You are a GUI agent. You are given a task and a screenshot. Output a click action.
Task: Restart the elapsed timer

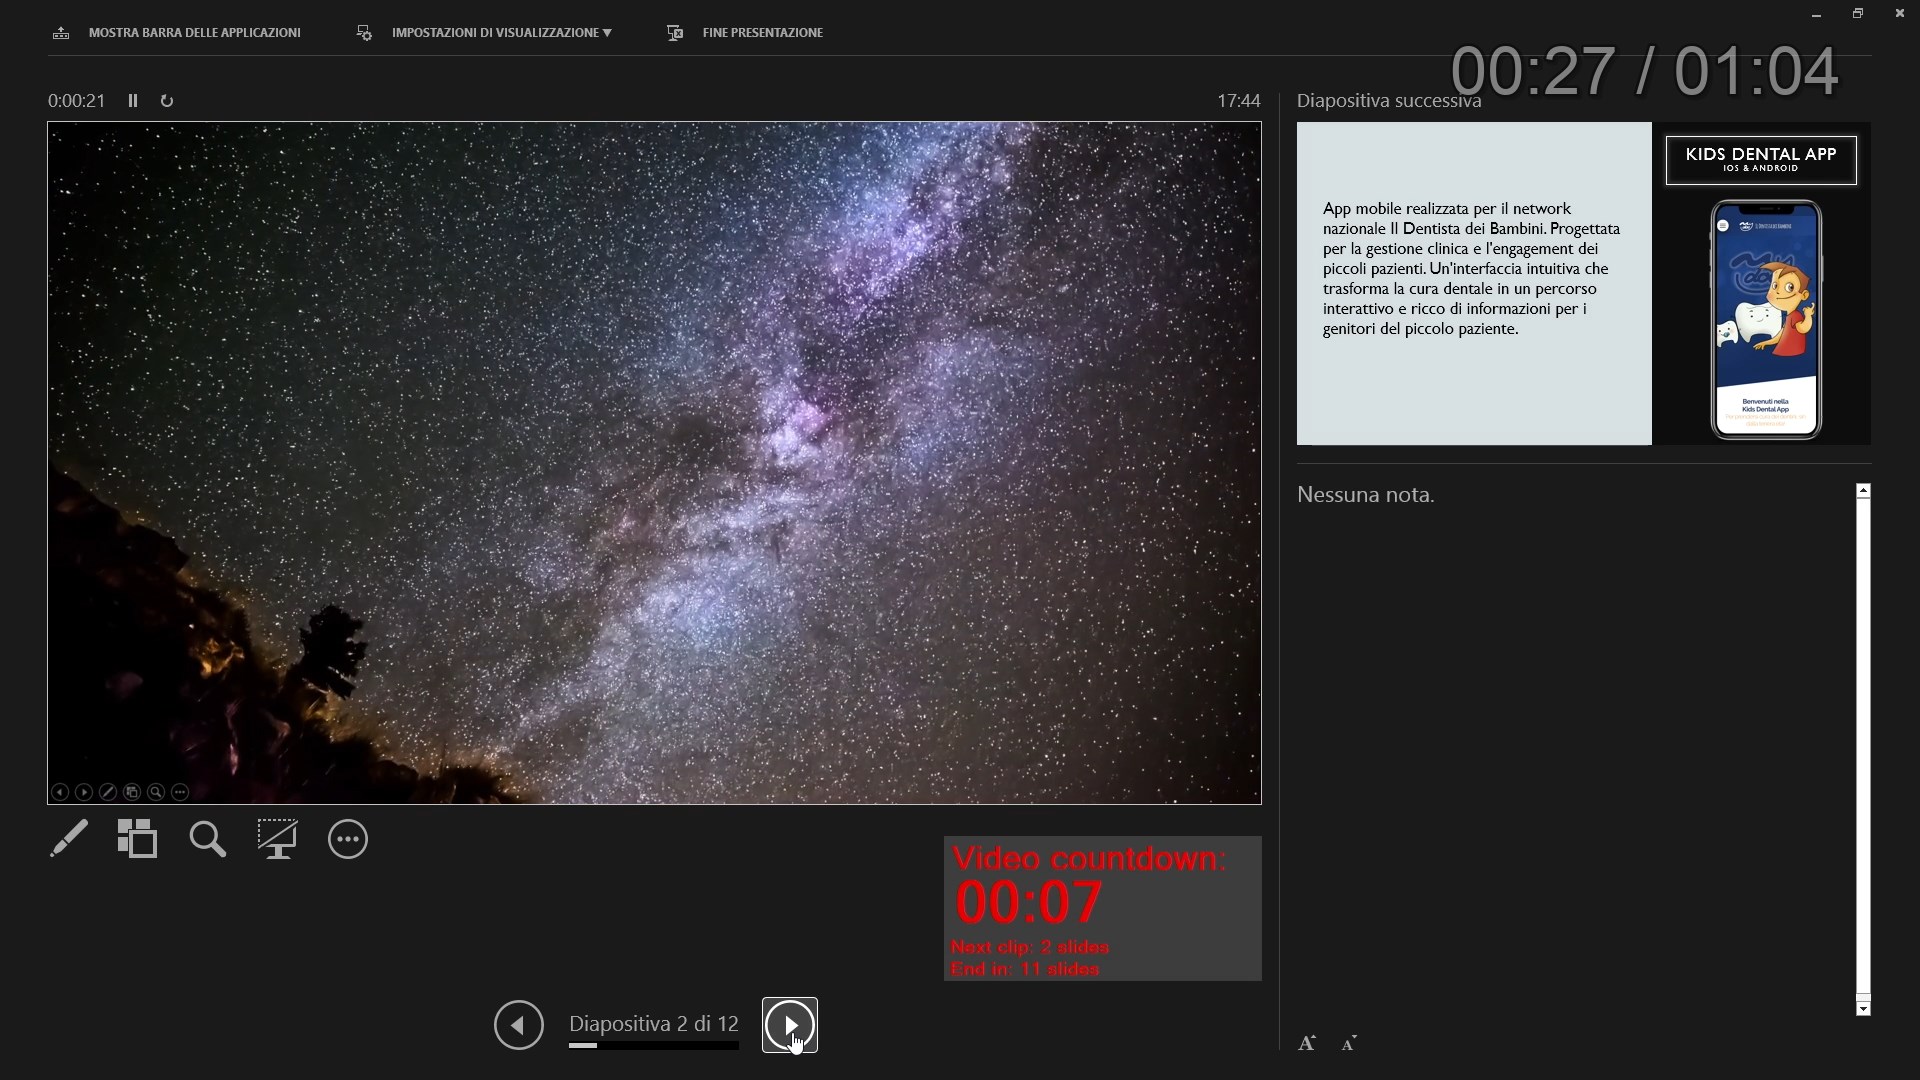click(x=167, y=101)
